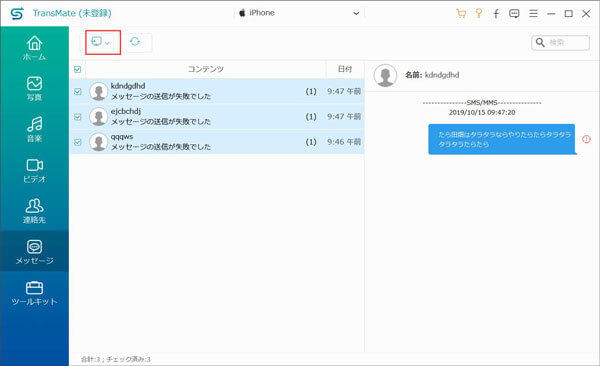Click the TransMate logo icon
The height and width of the screenshot is (366, 600).
coord(17,14)
